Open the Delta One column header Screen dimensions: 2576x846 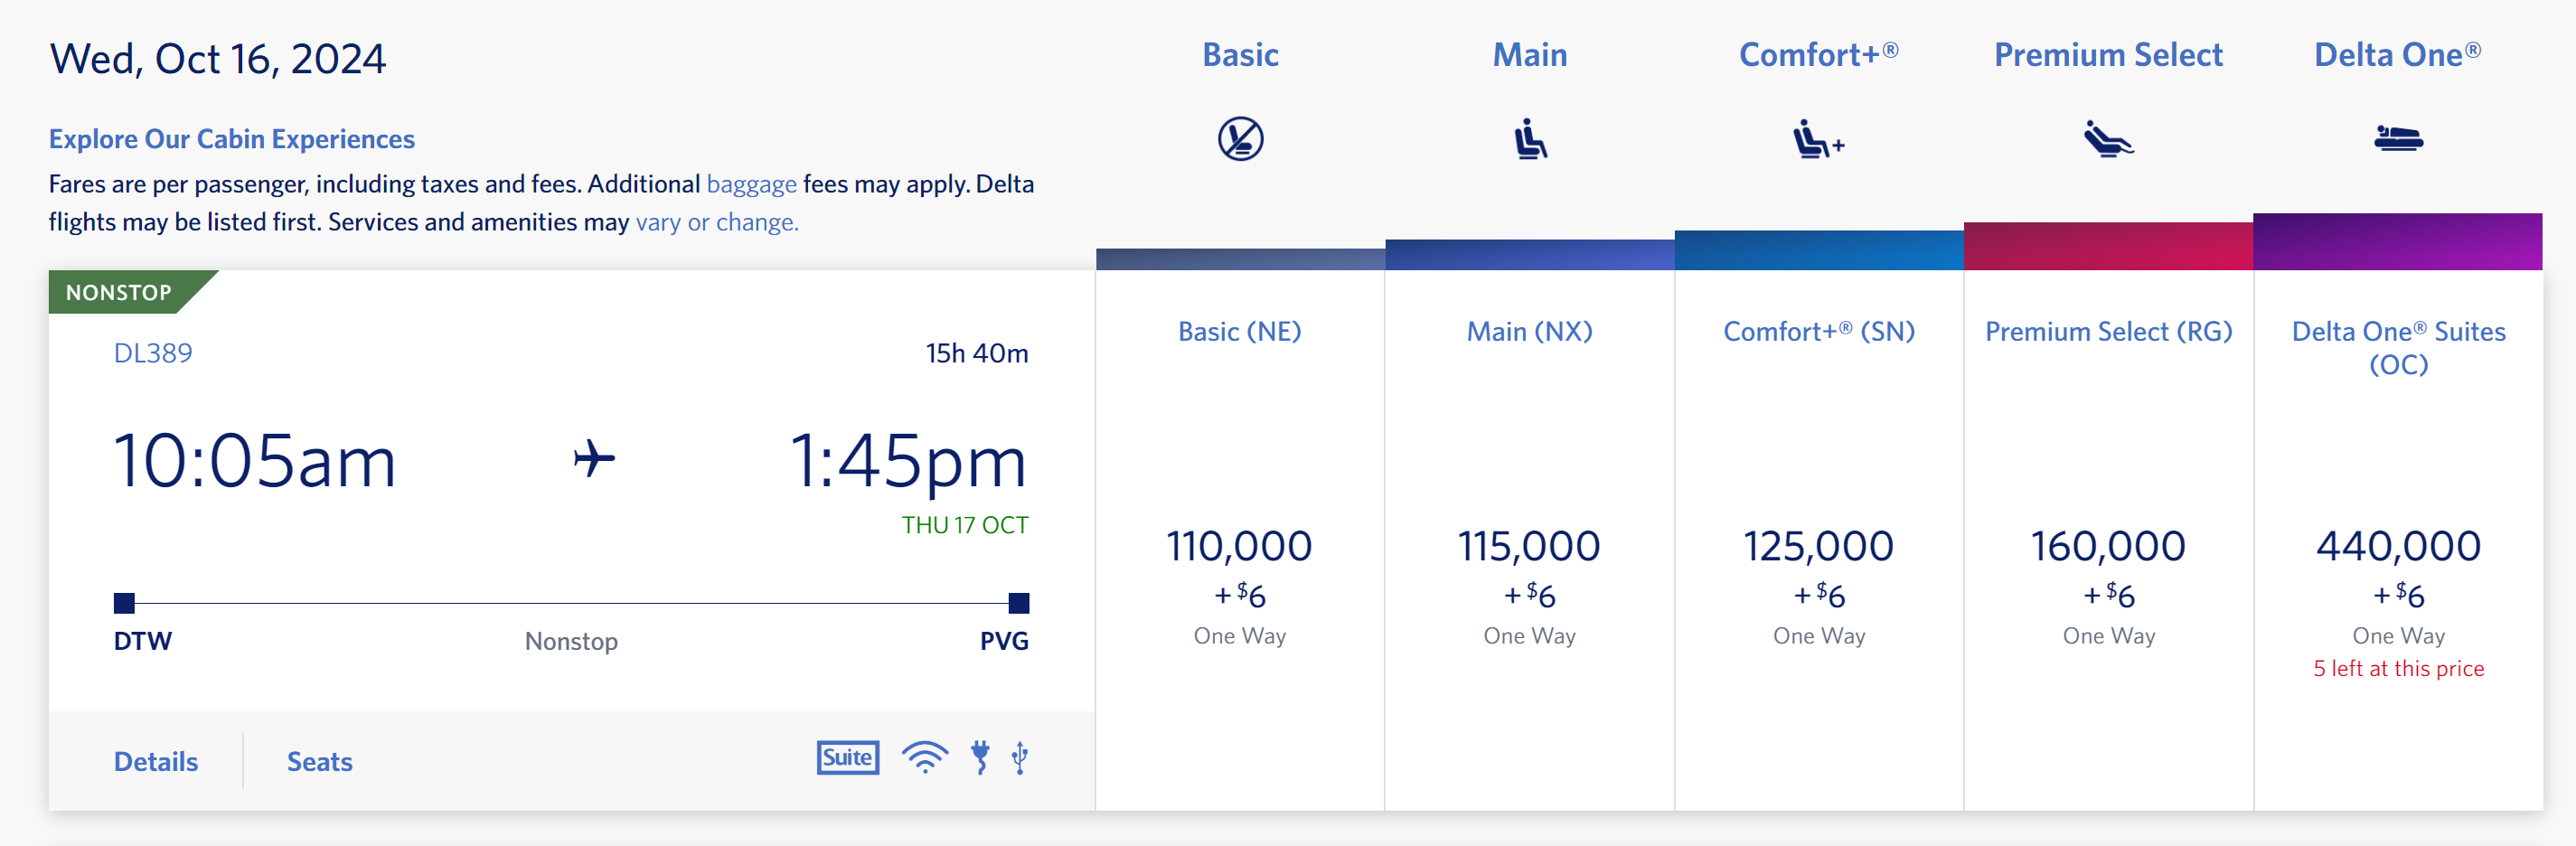(x=2397, y=54)
